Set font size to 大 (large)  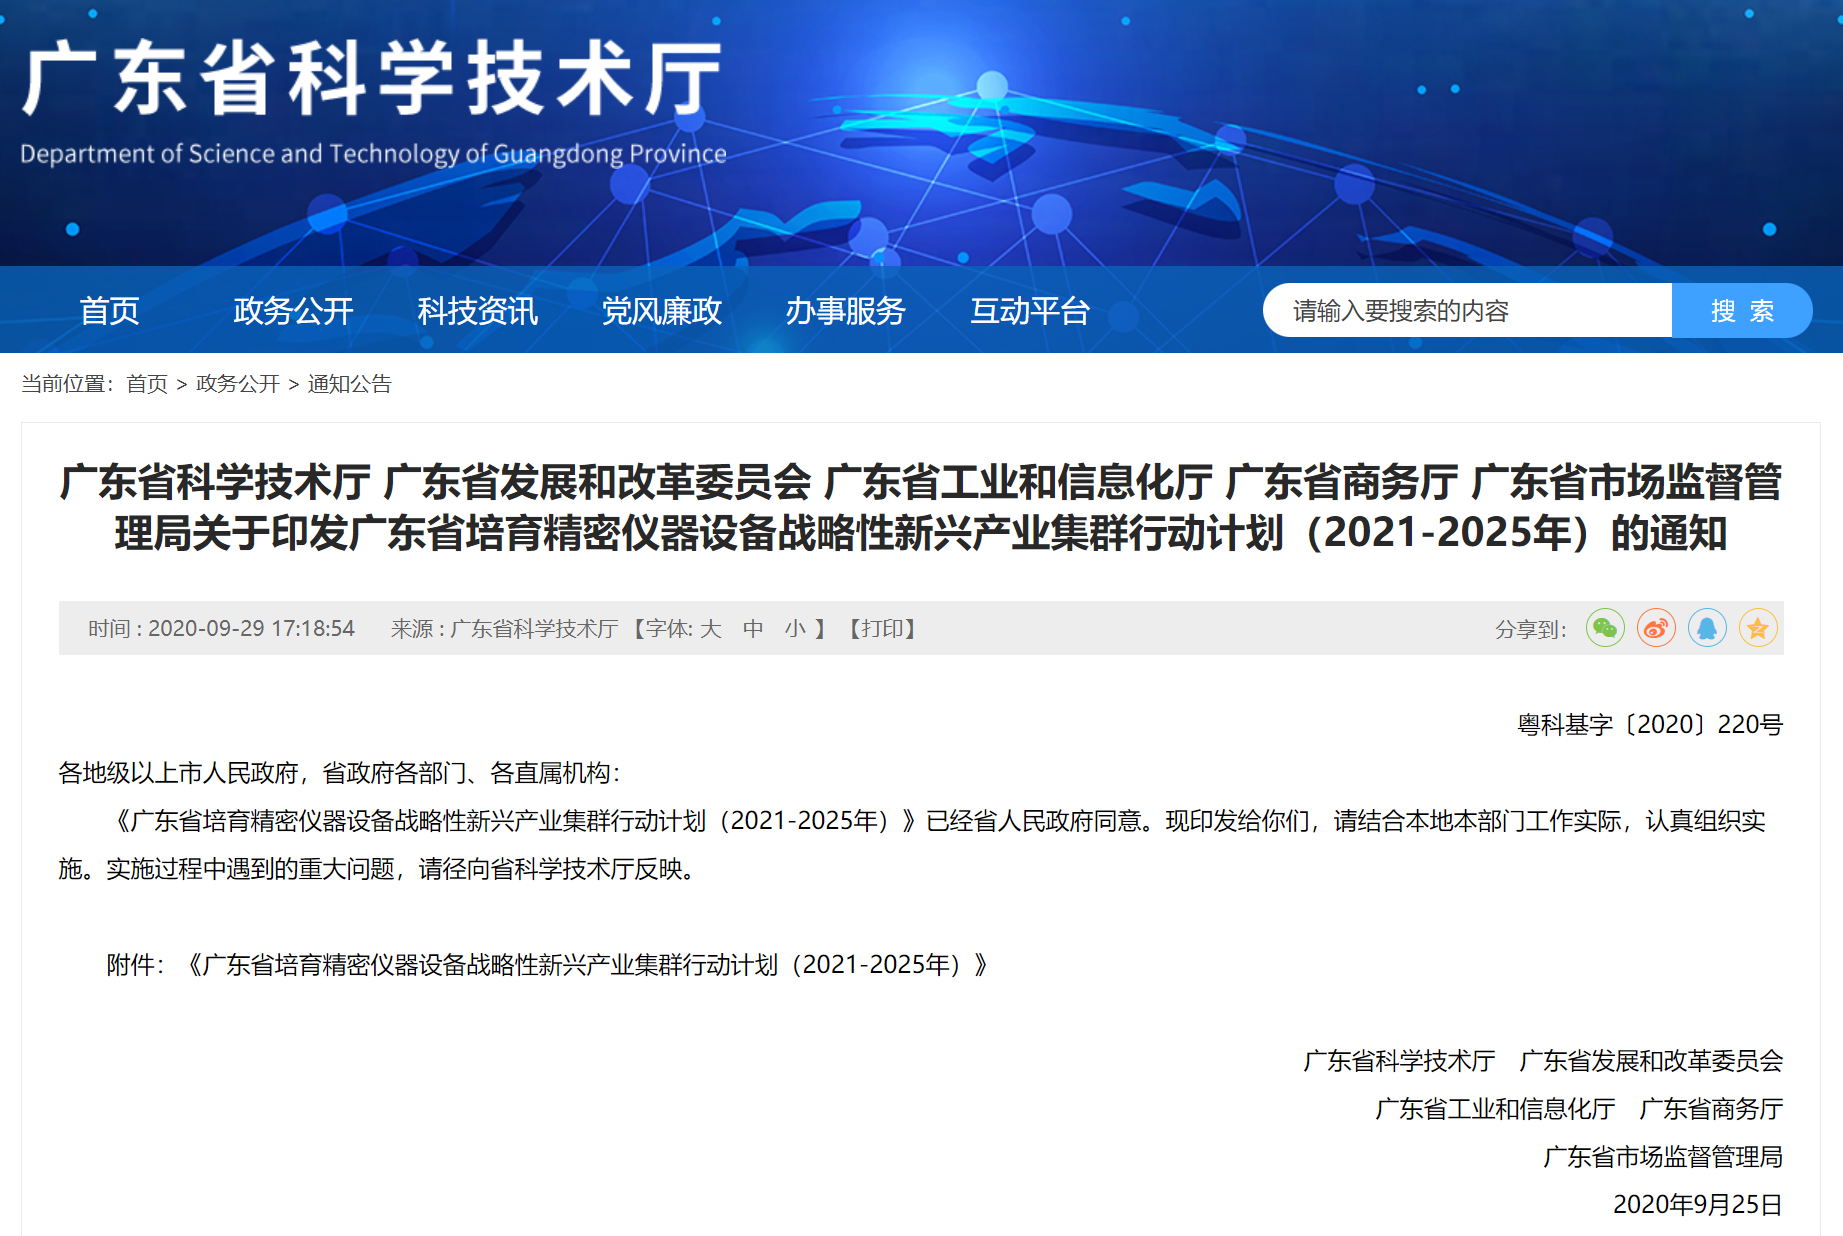(x=711, y=629)
